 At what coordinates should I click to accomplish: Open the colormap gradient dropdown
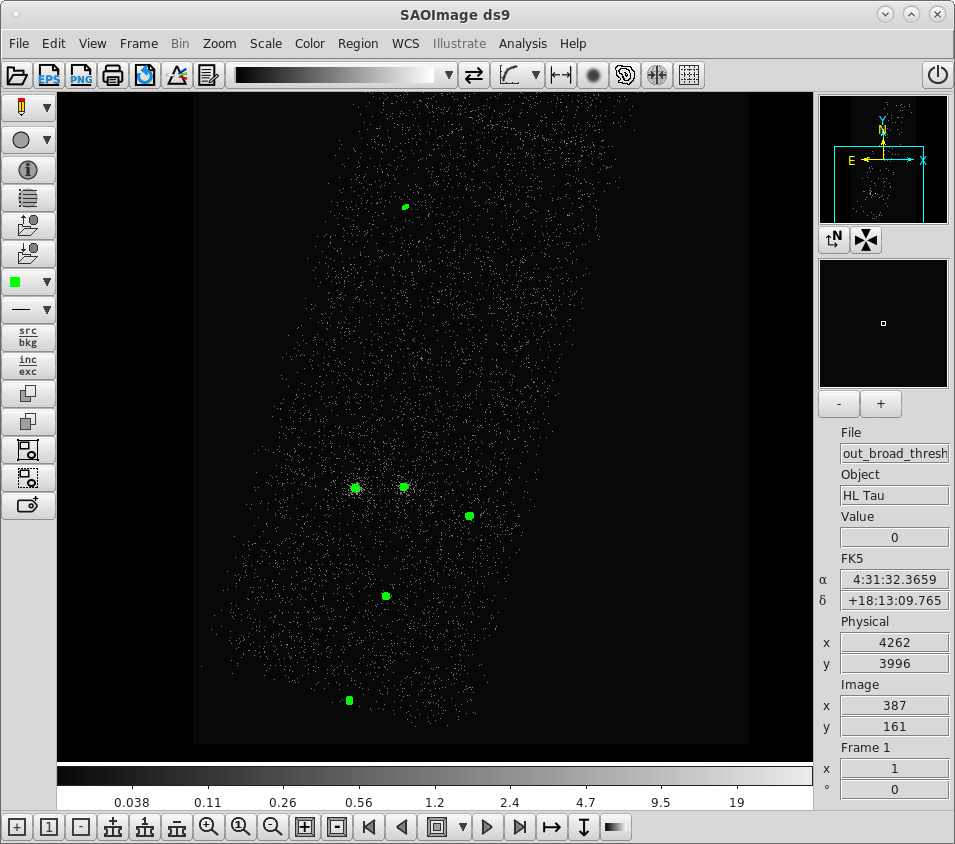449,75
